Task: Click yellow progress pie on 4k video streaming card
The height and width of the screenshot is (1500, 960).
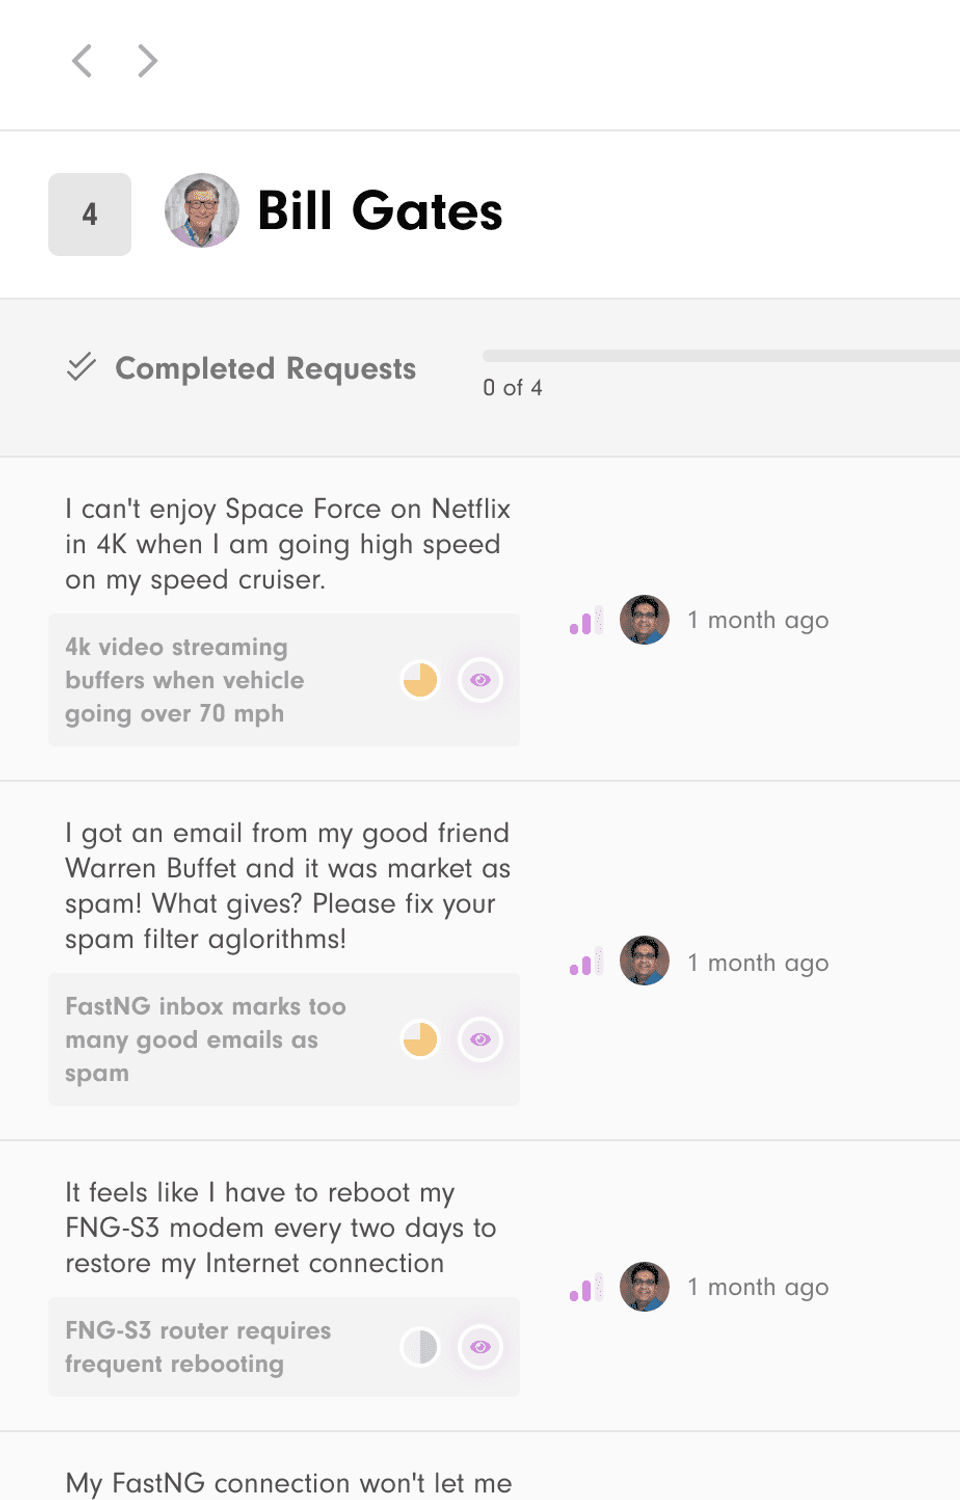Action: coord(420,680)
